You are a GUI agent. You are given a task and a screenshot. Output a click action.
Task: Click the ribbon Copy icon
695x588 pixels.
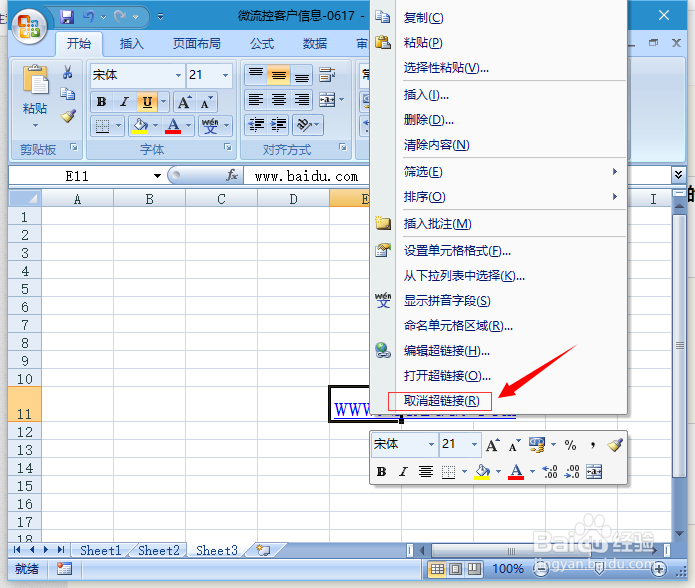tap(67, 93)
